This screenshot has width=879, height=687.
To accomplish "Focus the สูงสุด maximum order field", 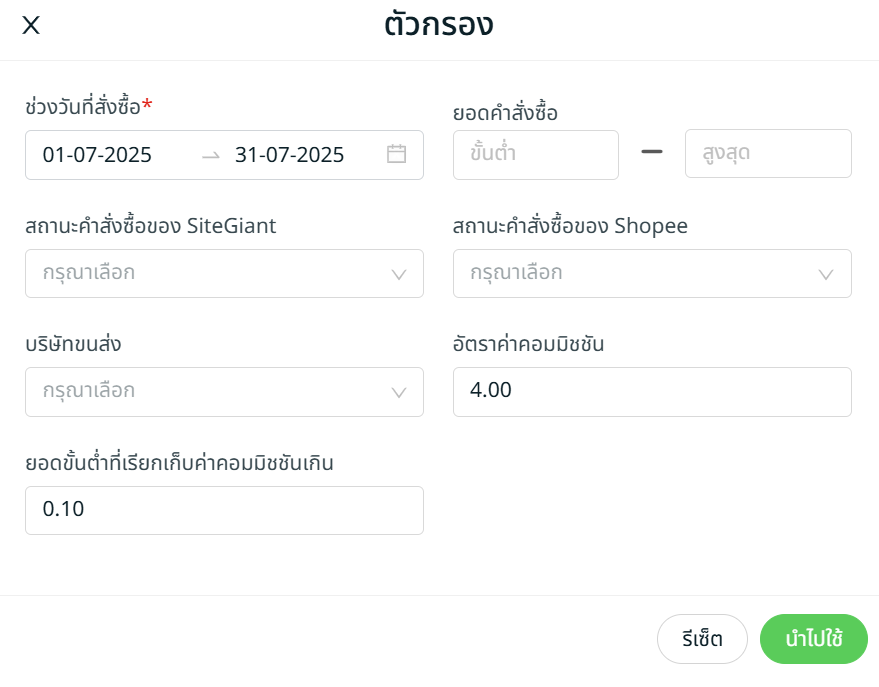I will (x=767, y=154).
